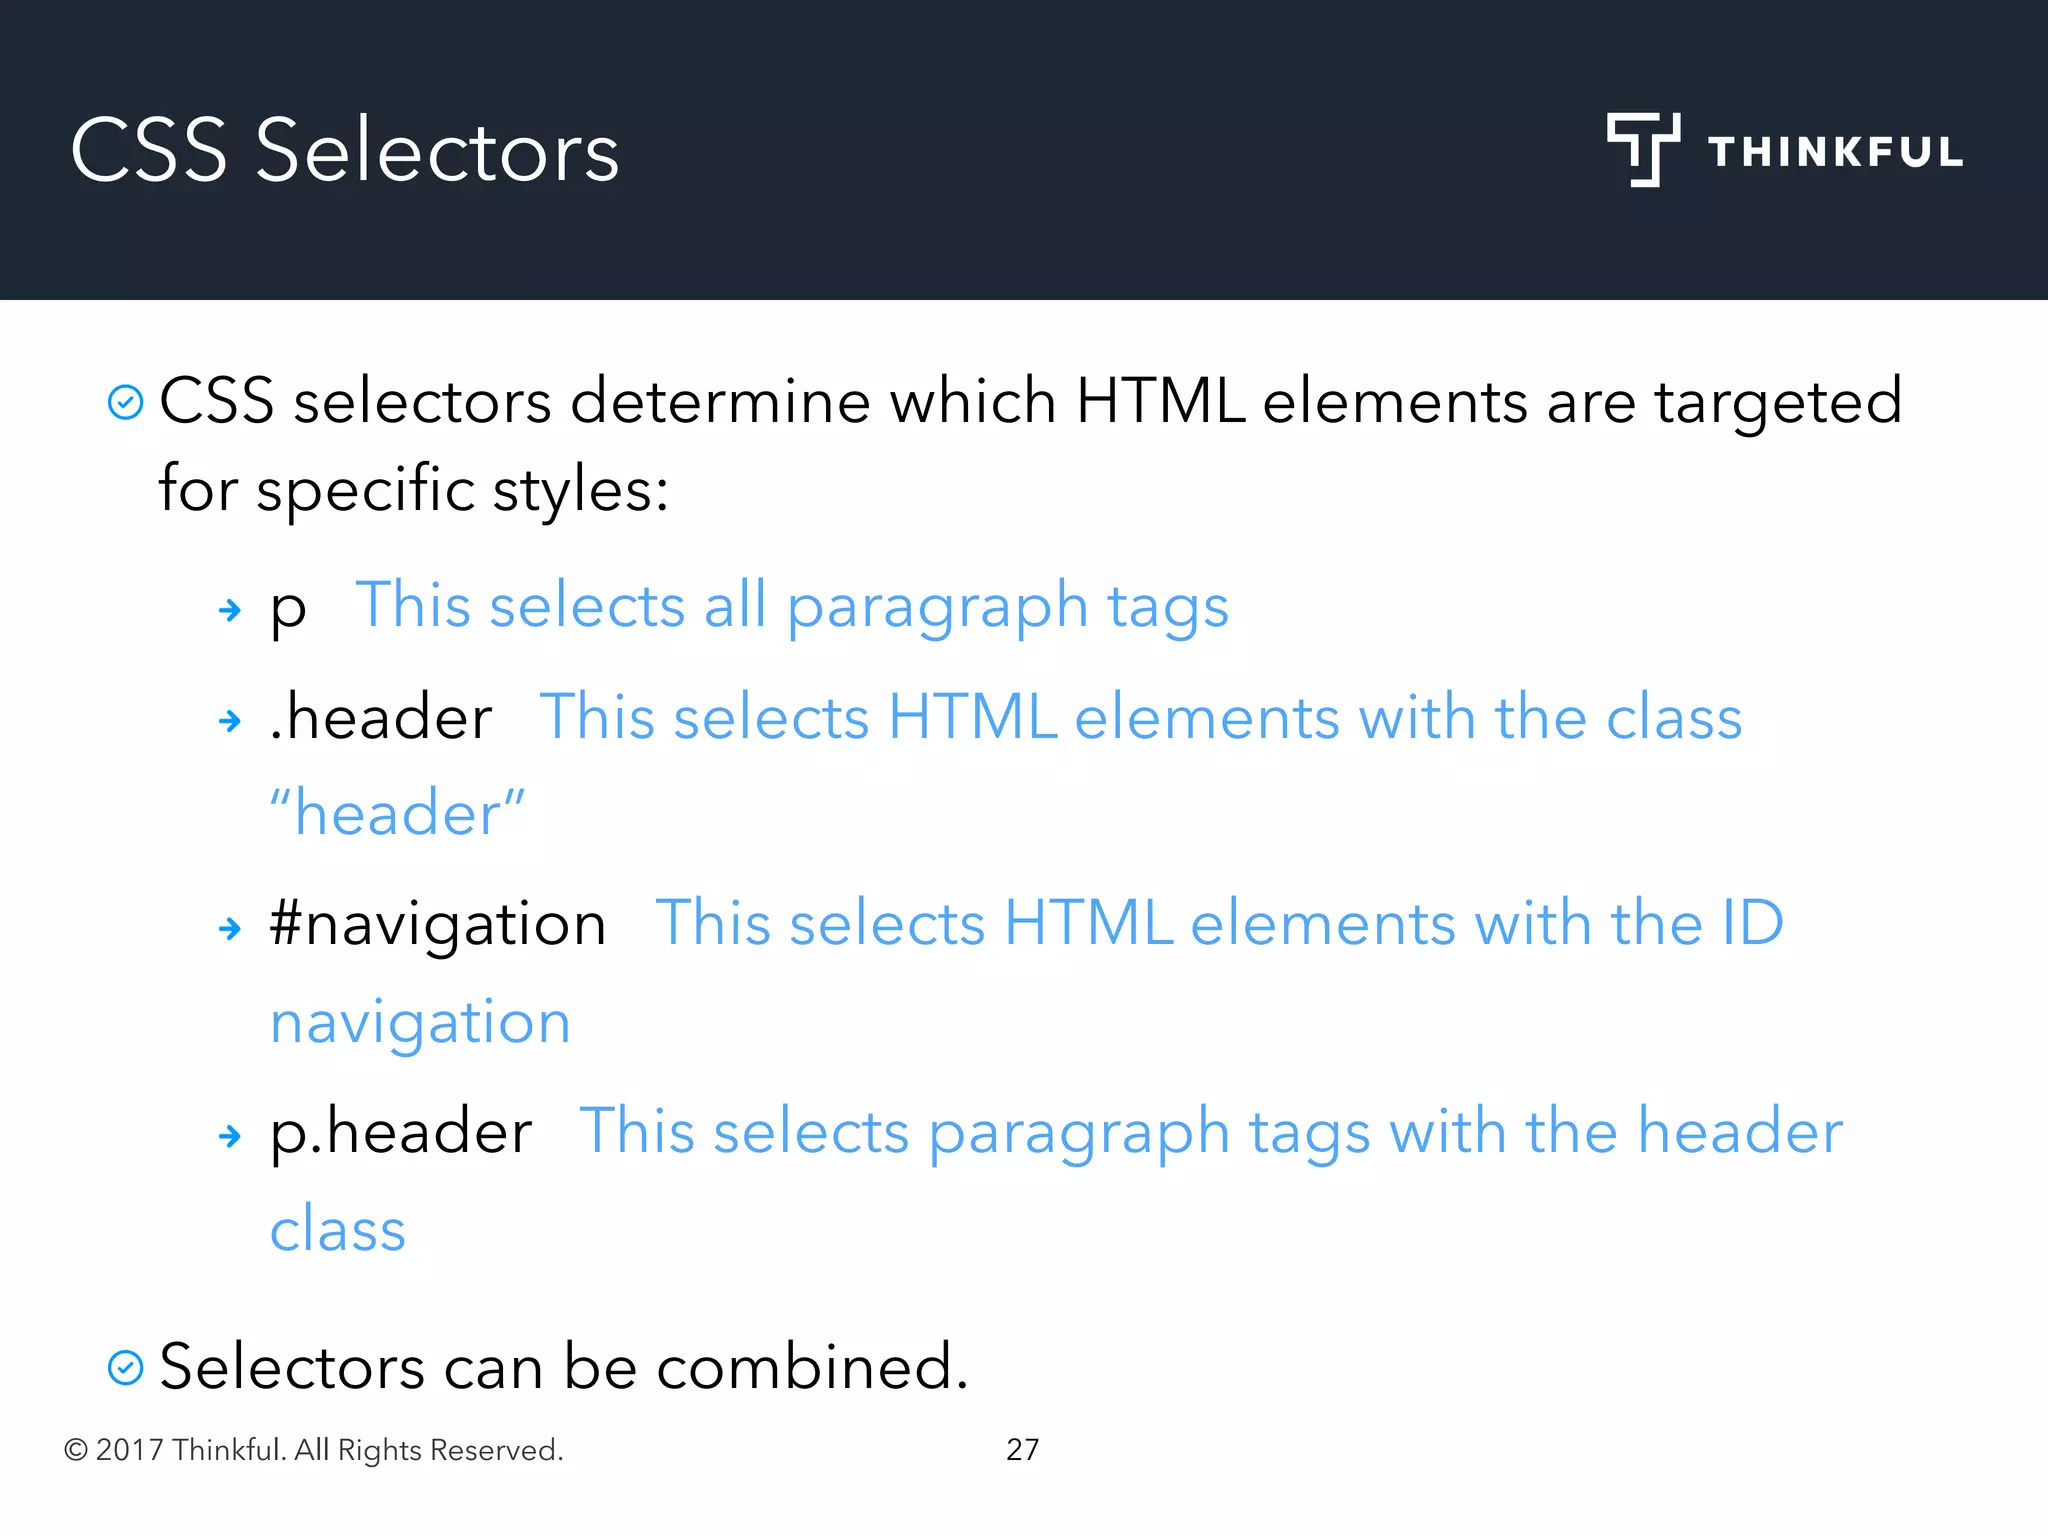Click the .header selector text
The width and height of the screenshot is (2048, 1536).
[381, 717]
